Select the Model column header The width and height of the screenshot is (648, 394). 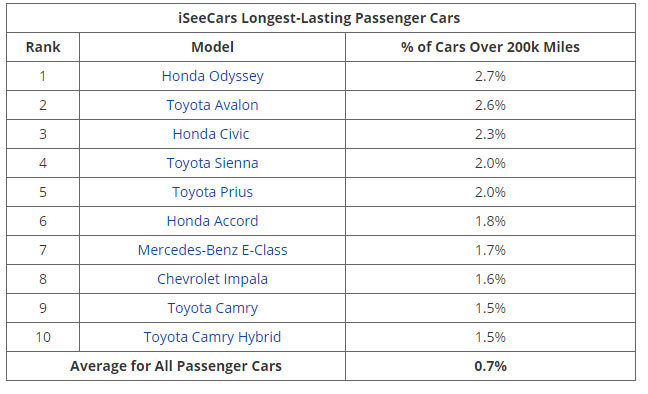coord(212,47)
